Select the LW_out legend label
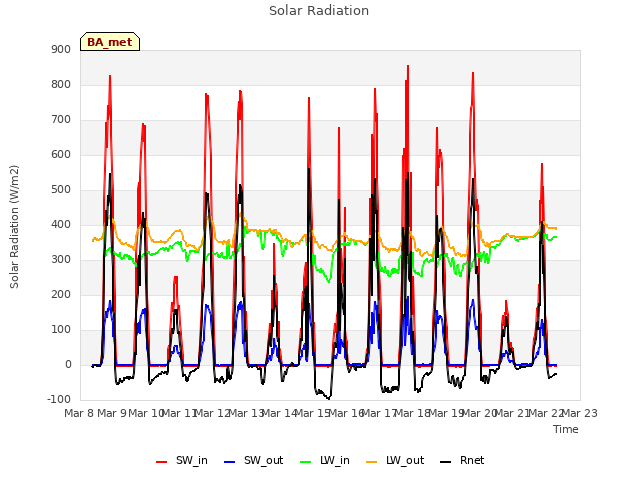Screen dimensions: 640x480 (x=405, y=460)
